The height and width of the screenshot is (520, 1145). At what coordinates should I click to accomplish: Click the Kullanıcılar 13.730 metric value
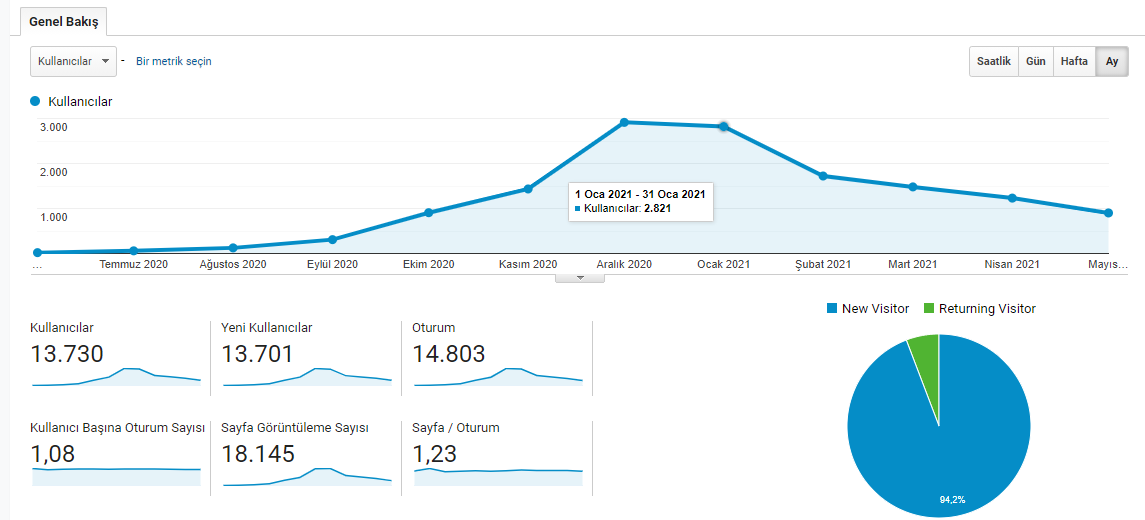pos(67,354)
